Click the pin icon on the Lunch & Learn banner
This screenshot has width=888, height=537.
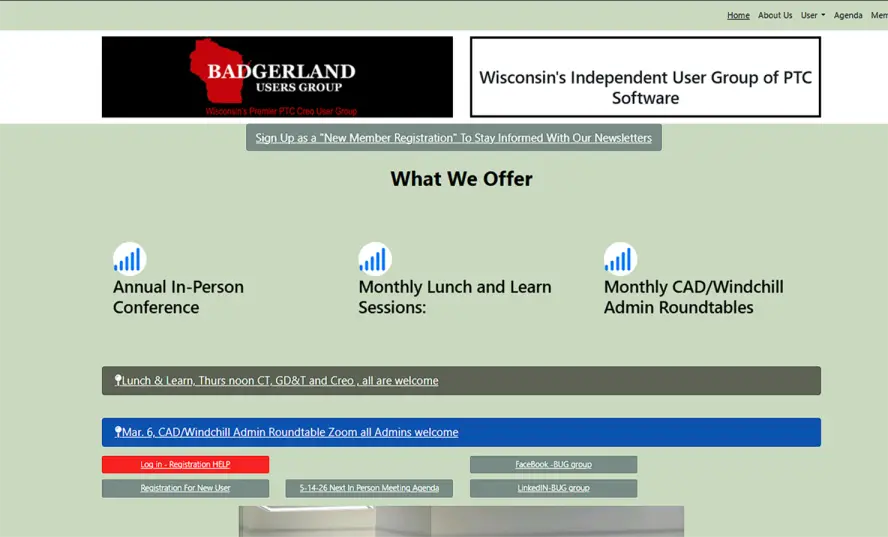click(x=118, y=380)
